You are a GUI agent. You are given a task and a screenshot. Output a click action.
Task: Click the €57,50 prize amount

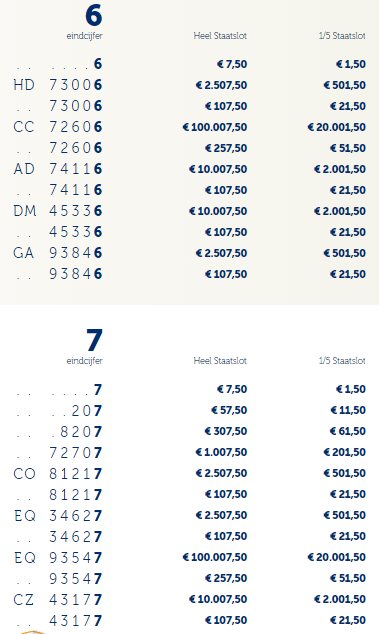pos(229,410)
